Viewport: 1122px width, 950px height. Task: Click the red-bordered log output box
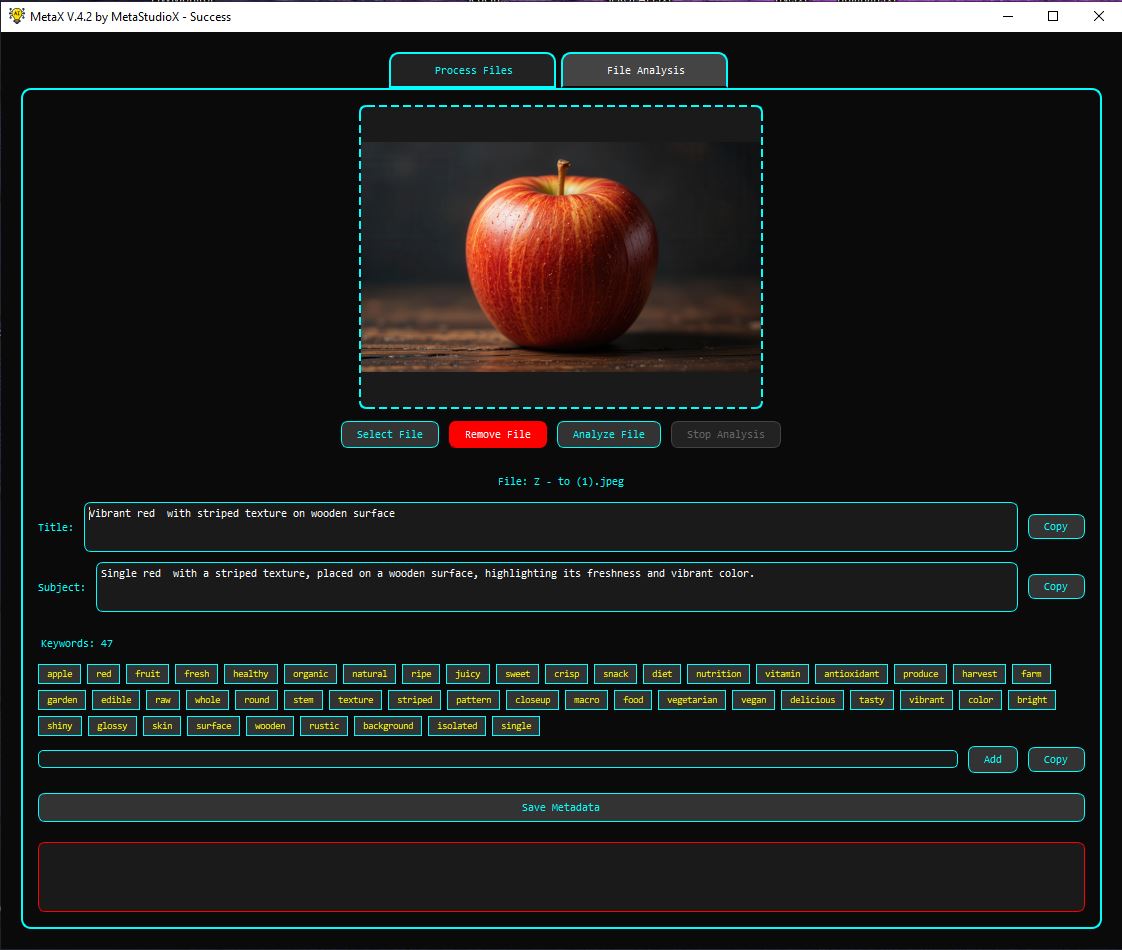click(x=561, y=876)
